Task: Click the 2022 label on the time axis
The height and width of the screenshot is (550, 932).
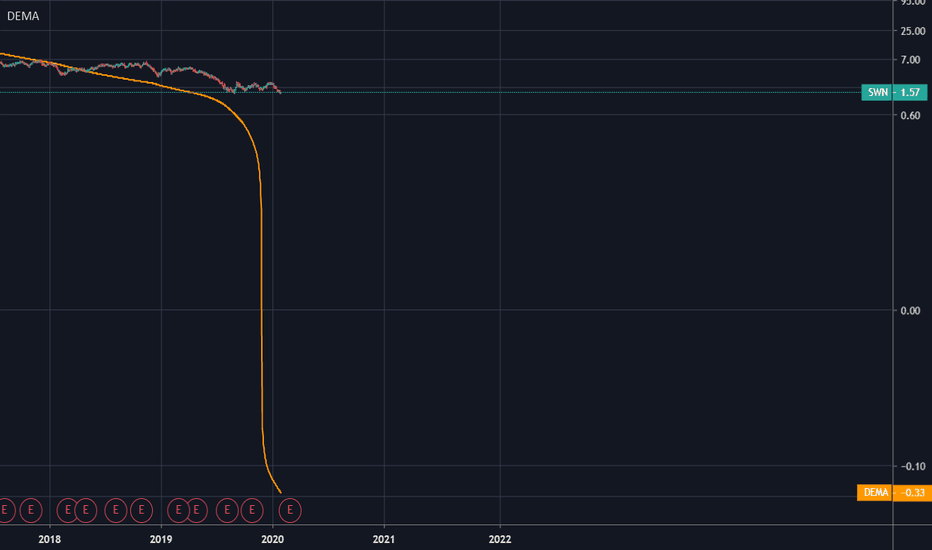Action: point(500,539)
